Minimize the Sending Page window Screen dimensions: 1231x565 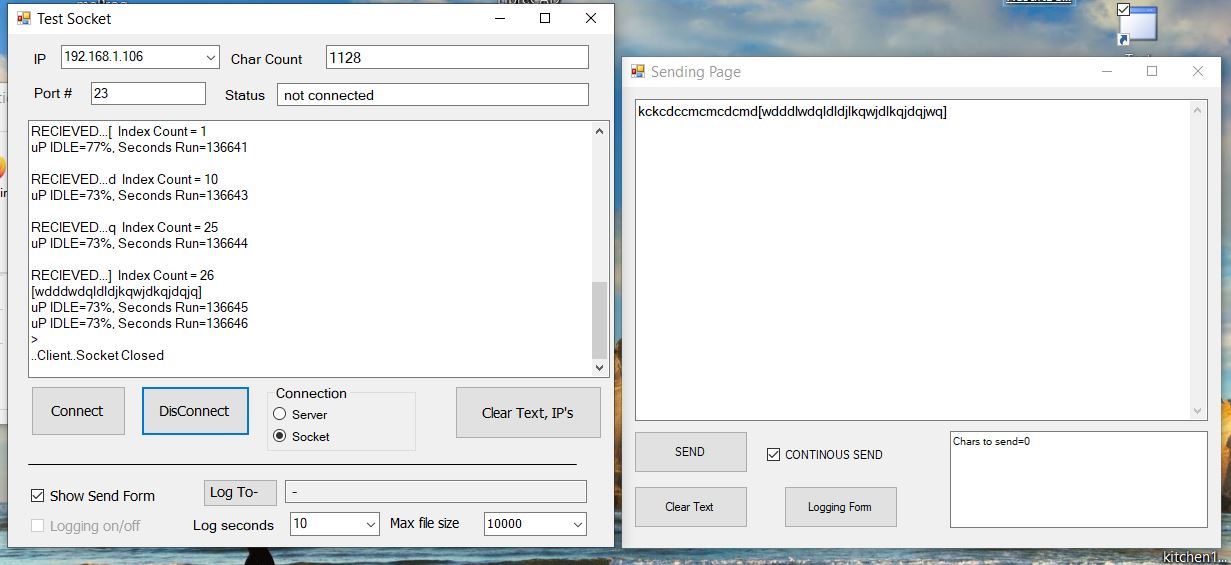coord(1106,72)
